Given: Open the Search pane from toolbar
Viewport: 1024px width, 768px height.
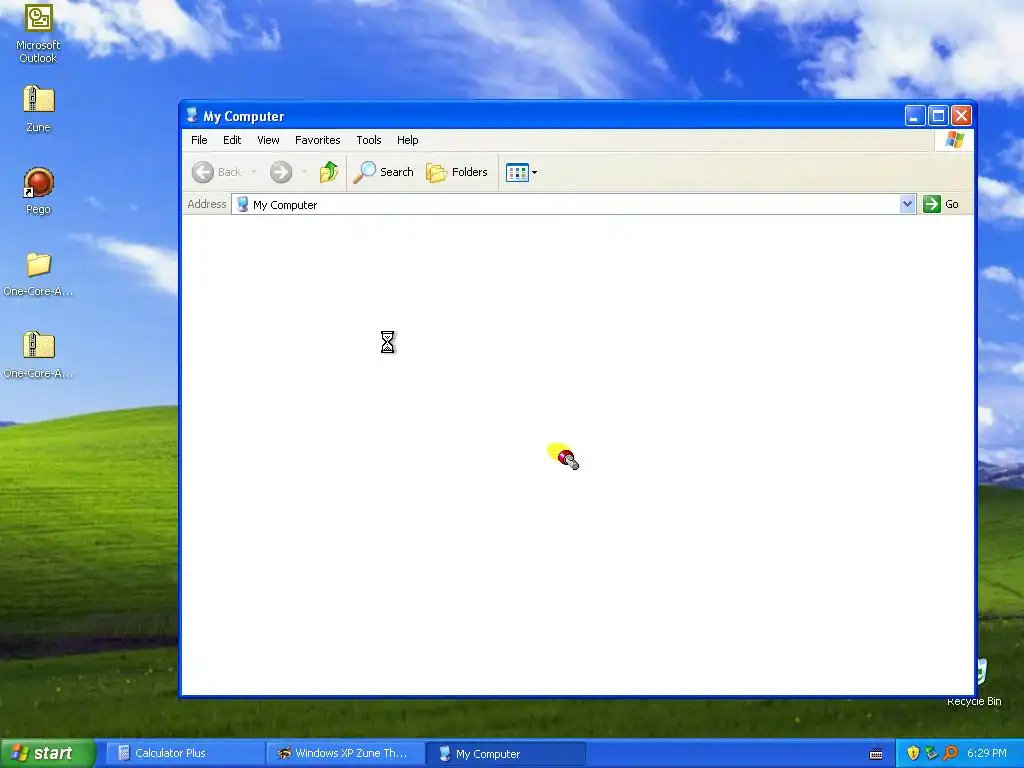Looking at the screenshot, I should click(x=383, y=172).
